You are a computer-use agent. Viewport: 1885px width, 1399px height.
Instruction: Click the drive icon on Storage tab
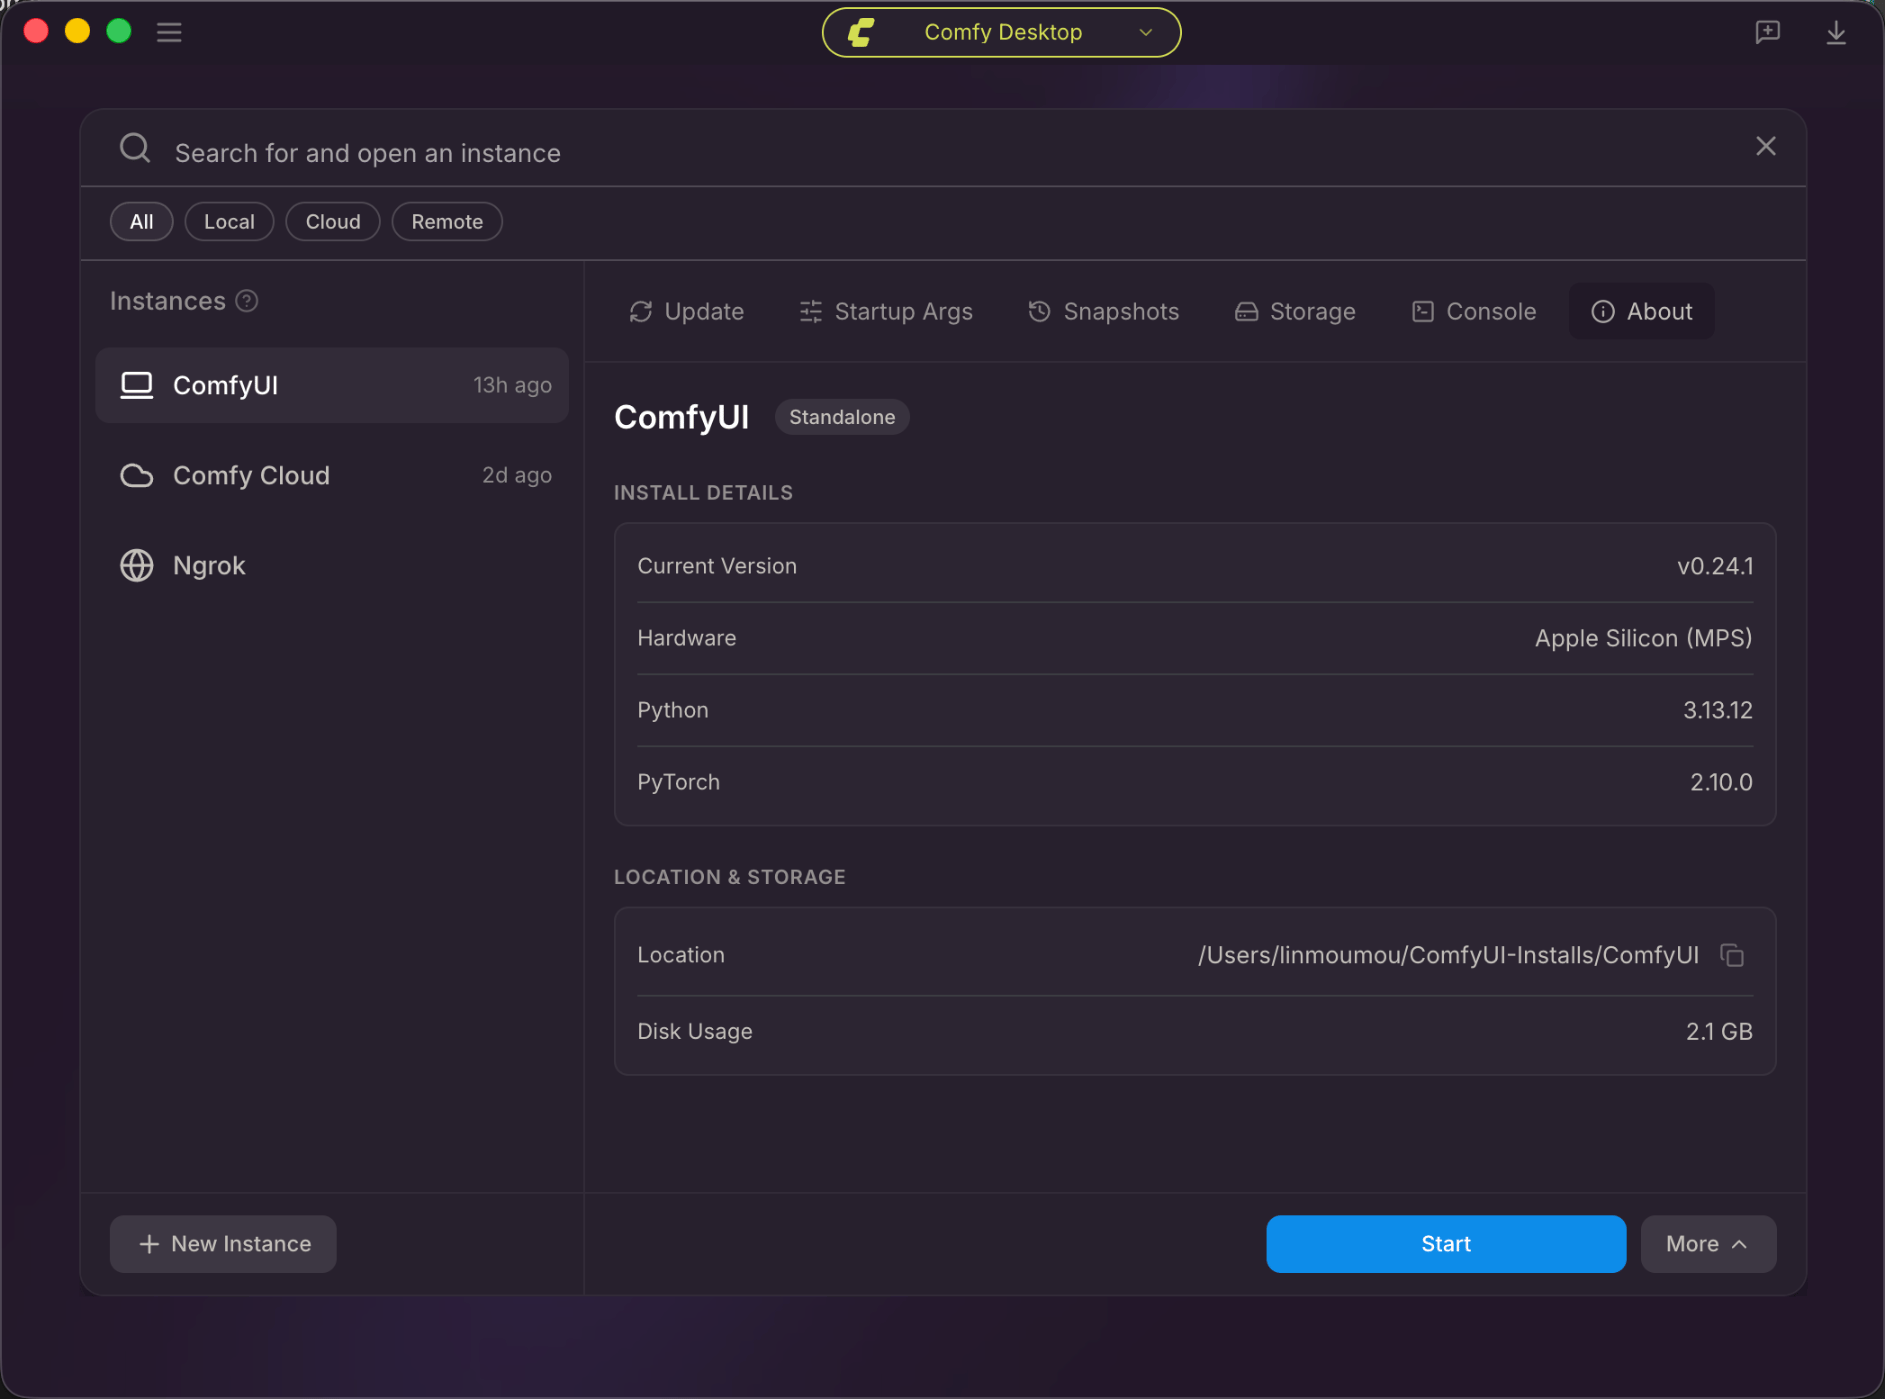(x=1246, y=312)
